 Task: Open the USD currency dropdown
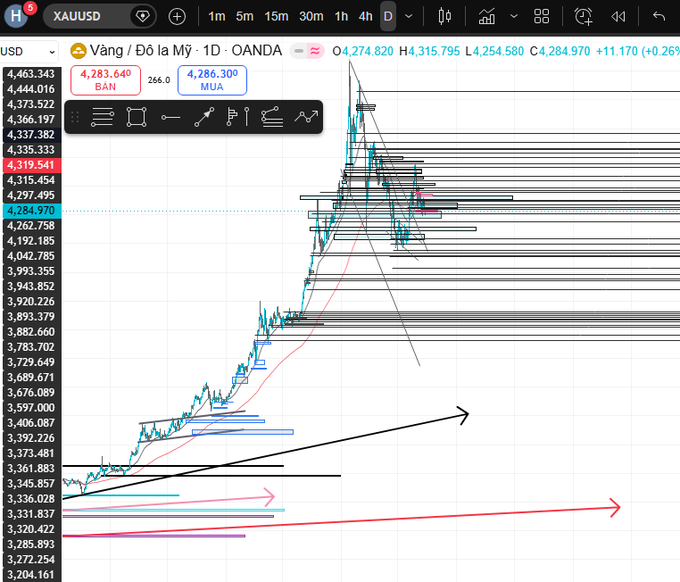29,52
